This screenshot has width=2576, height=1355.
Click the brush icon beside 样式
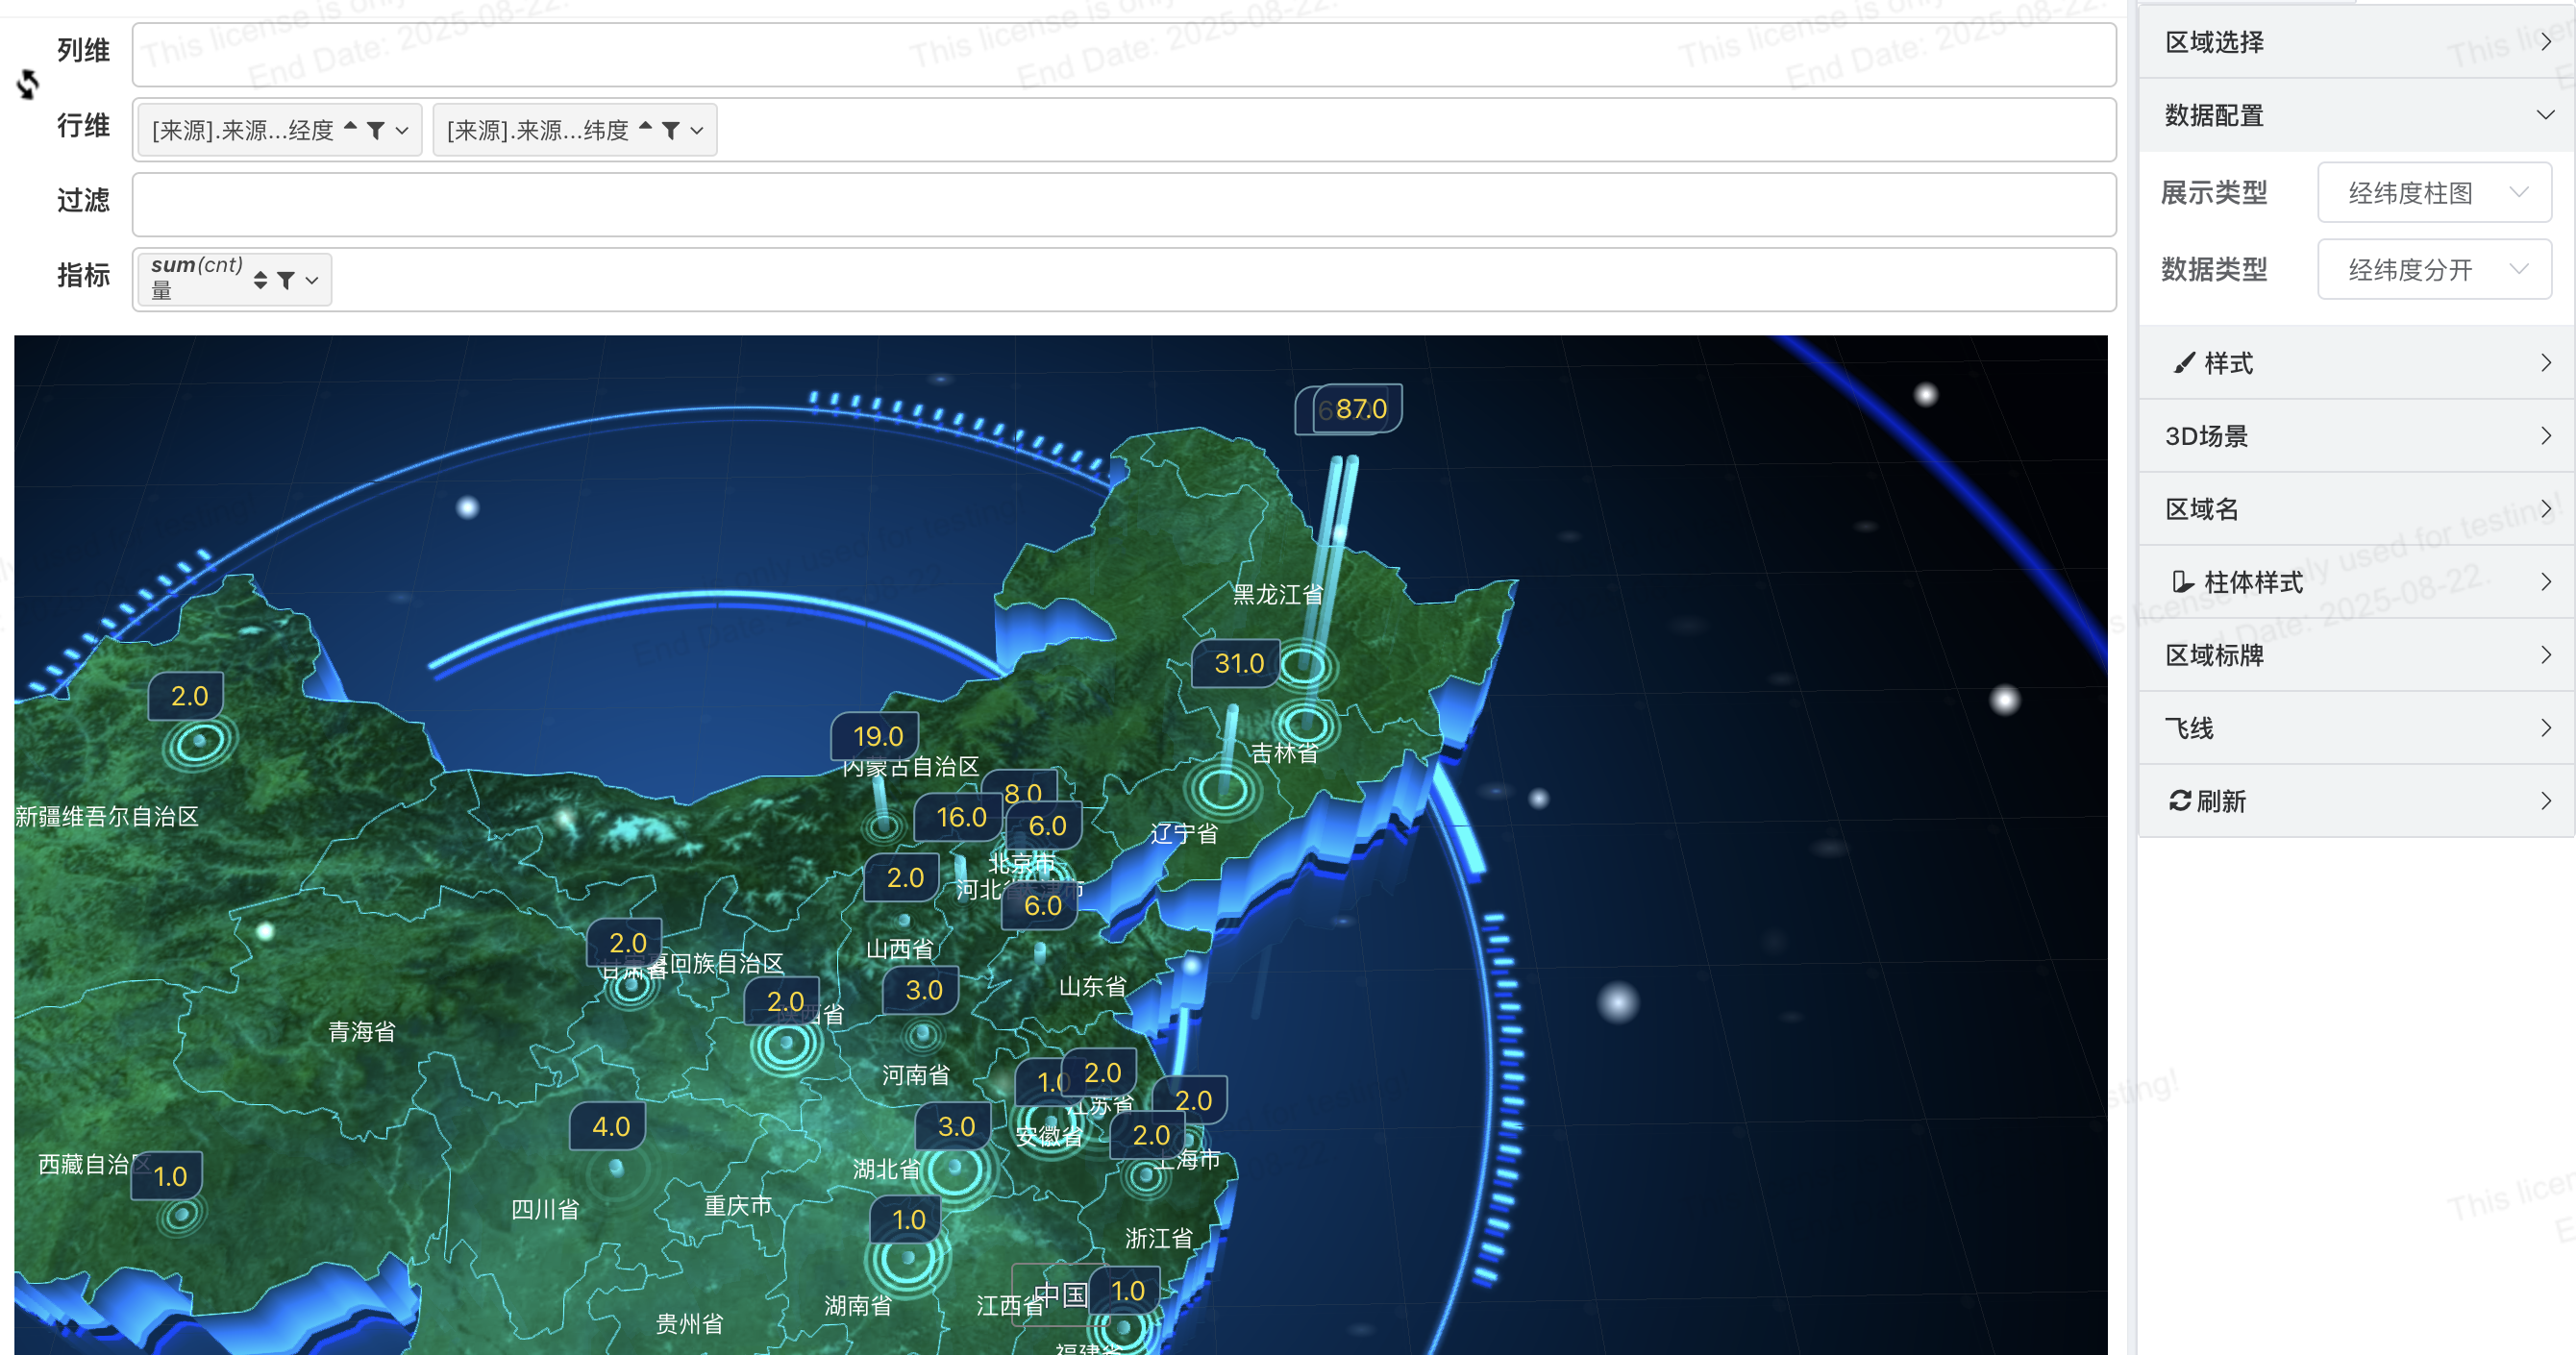pos(2183,363)
